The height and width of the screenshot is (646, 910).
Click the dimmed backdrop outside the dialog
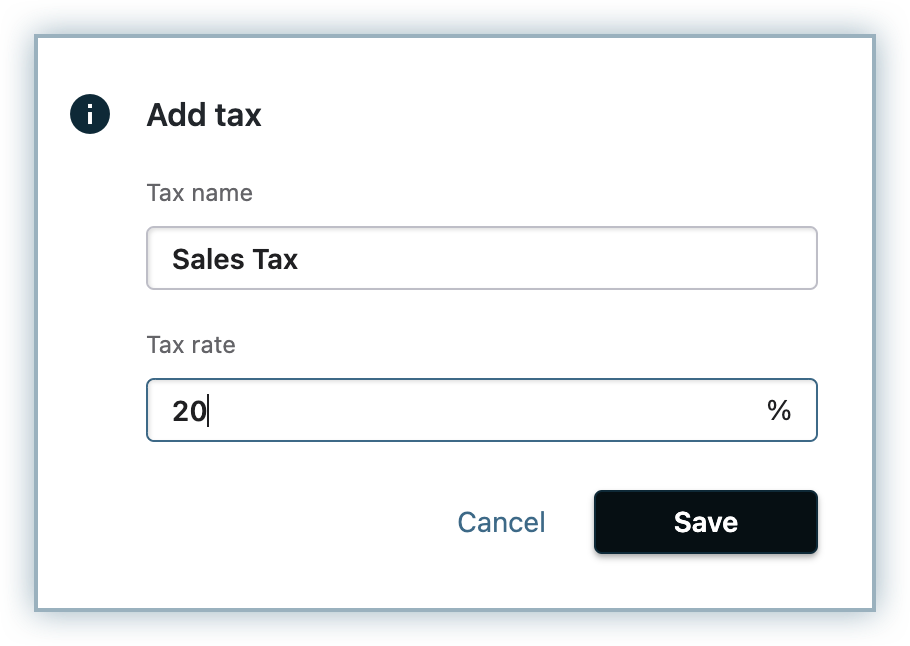click(18, 320)
